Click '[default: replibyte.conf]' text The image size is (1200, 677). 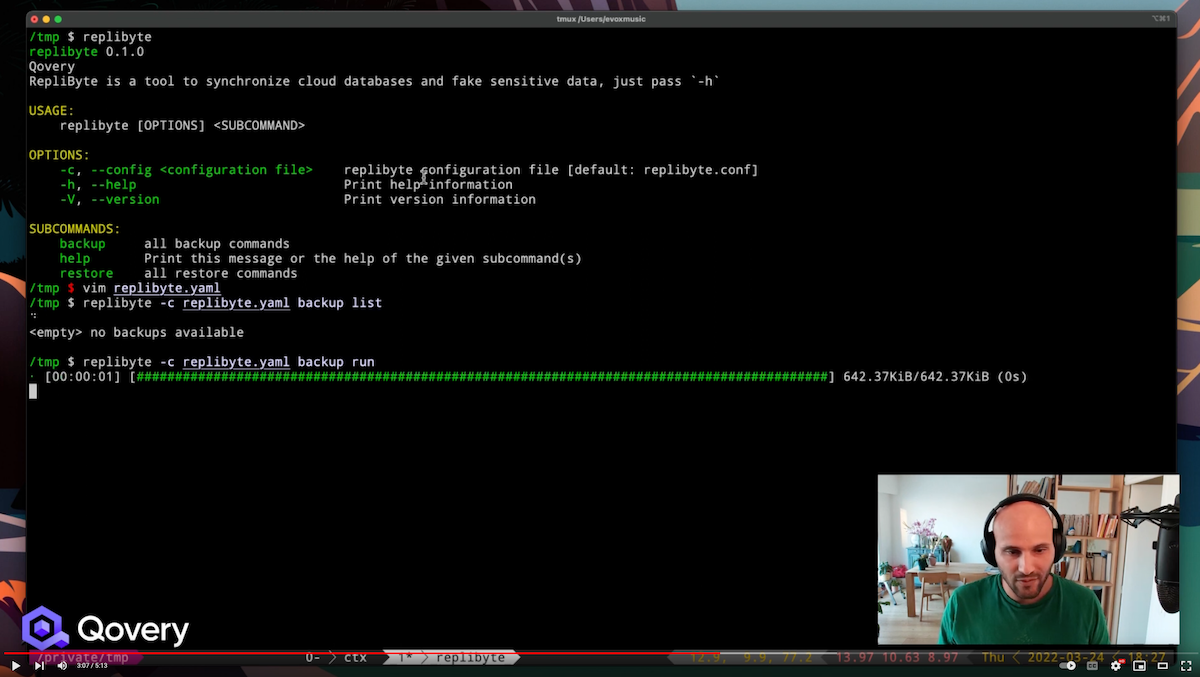point(663,170)
